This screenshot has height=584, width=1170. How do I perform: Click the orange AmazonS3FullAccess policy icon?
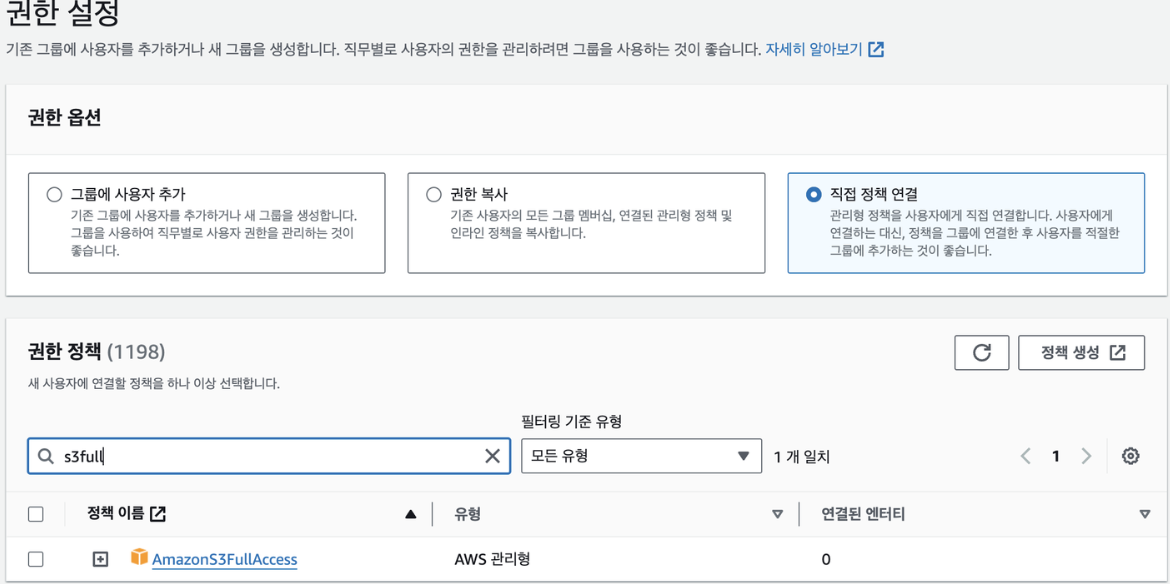pos(140,556)
